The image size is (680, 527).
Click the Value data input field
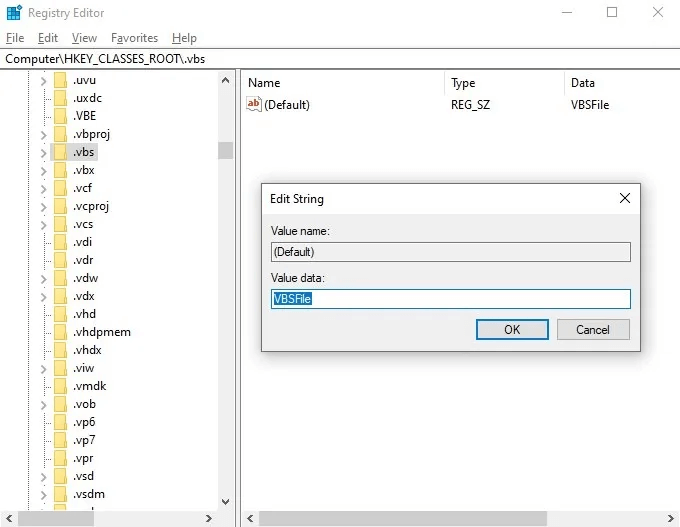[451, 299]
